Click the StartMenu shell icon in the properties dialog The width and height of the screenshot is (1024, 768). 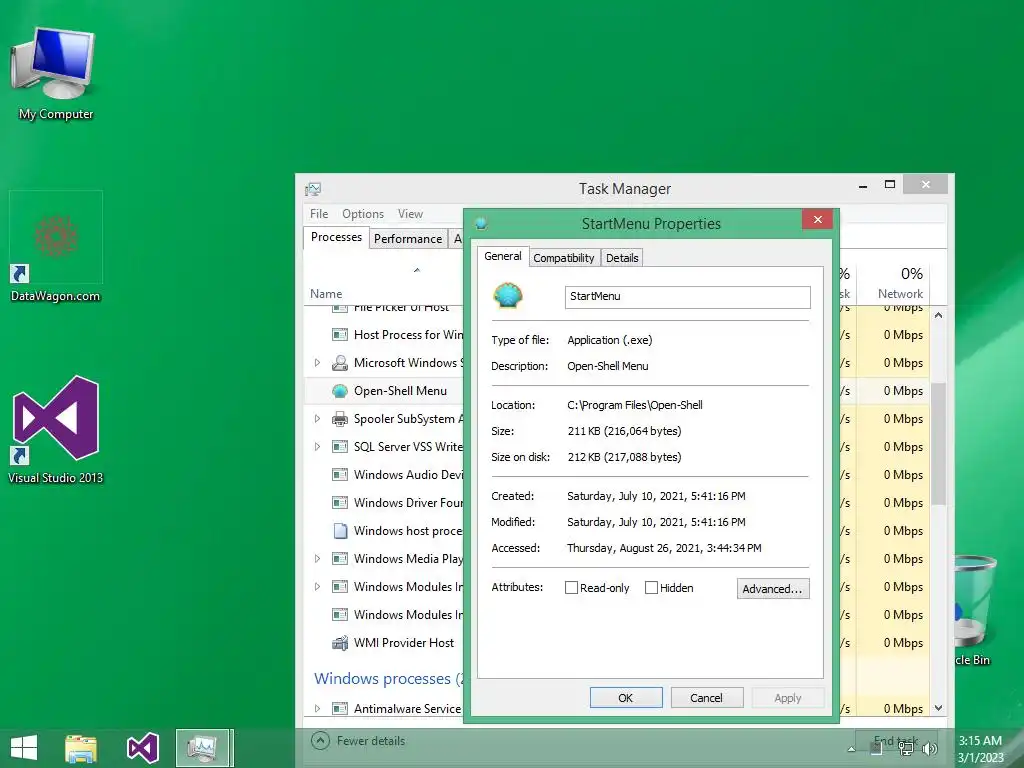(x=508, y=295)
